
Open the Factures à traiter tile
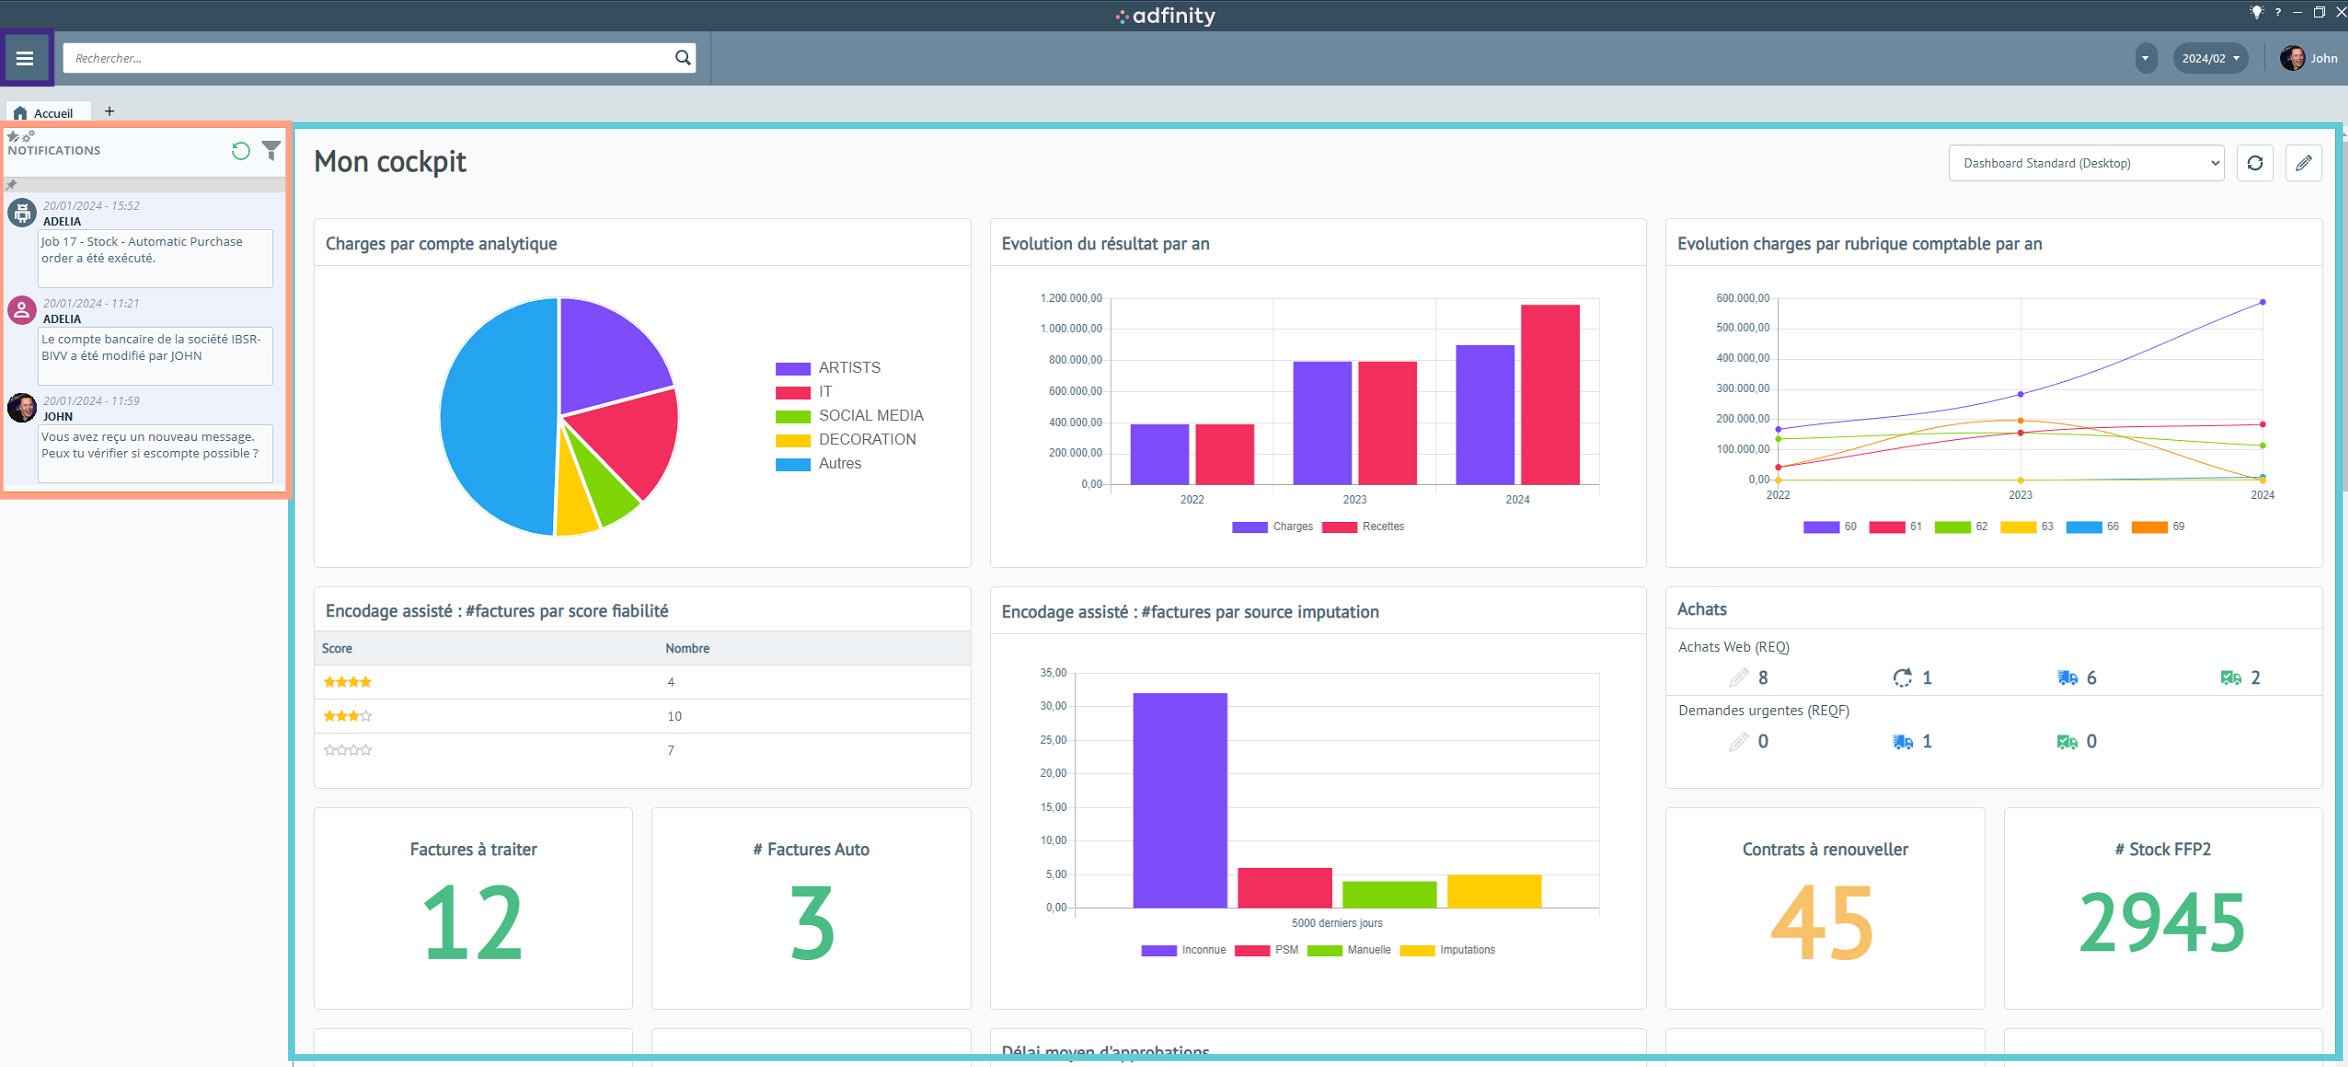tap(473, 908)
